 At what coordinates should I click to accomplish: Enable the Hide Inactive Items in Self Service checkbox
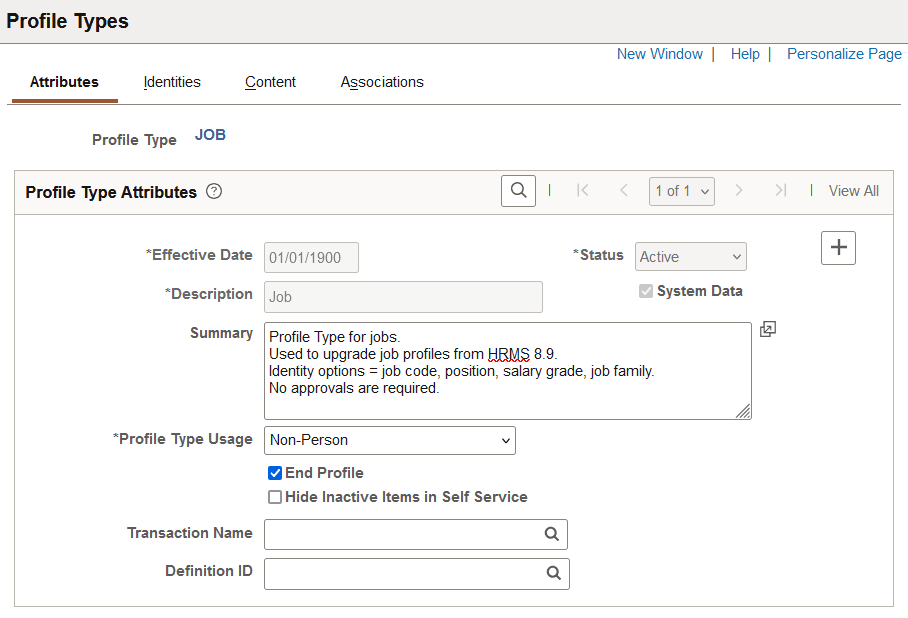click(274, 497)
